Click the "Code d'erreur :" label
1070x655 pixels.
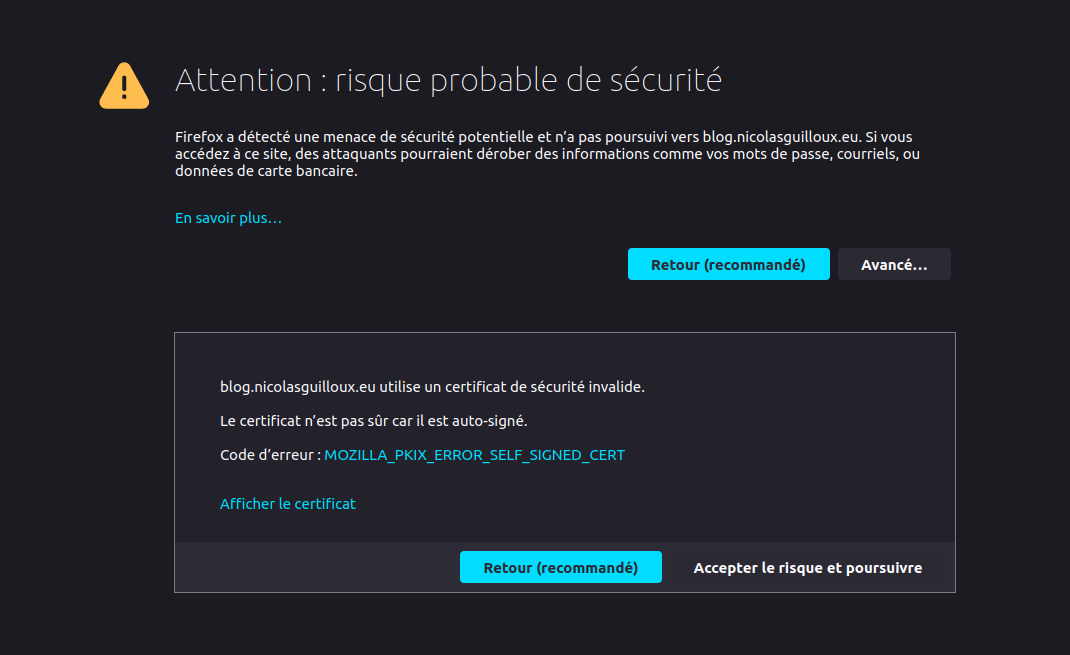pos(270,455)
